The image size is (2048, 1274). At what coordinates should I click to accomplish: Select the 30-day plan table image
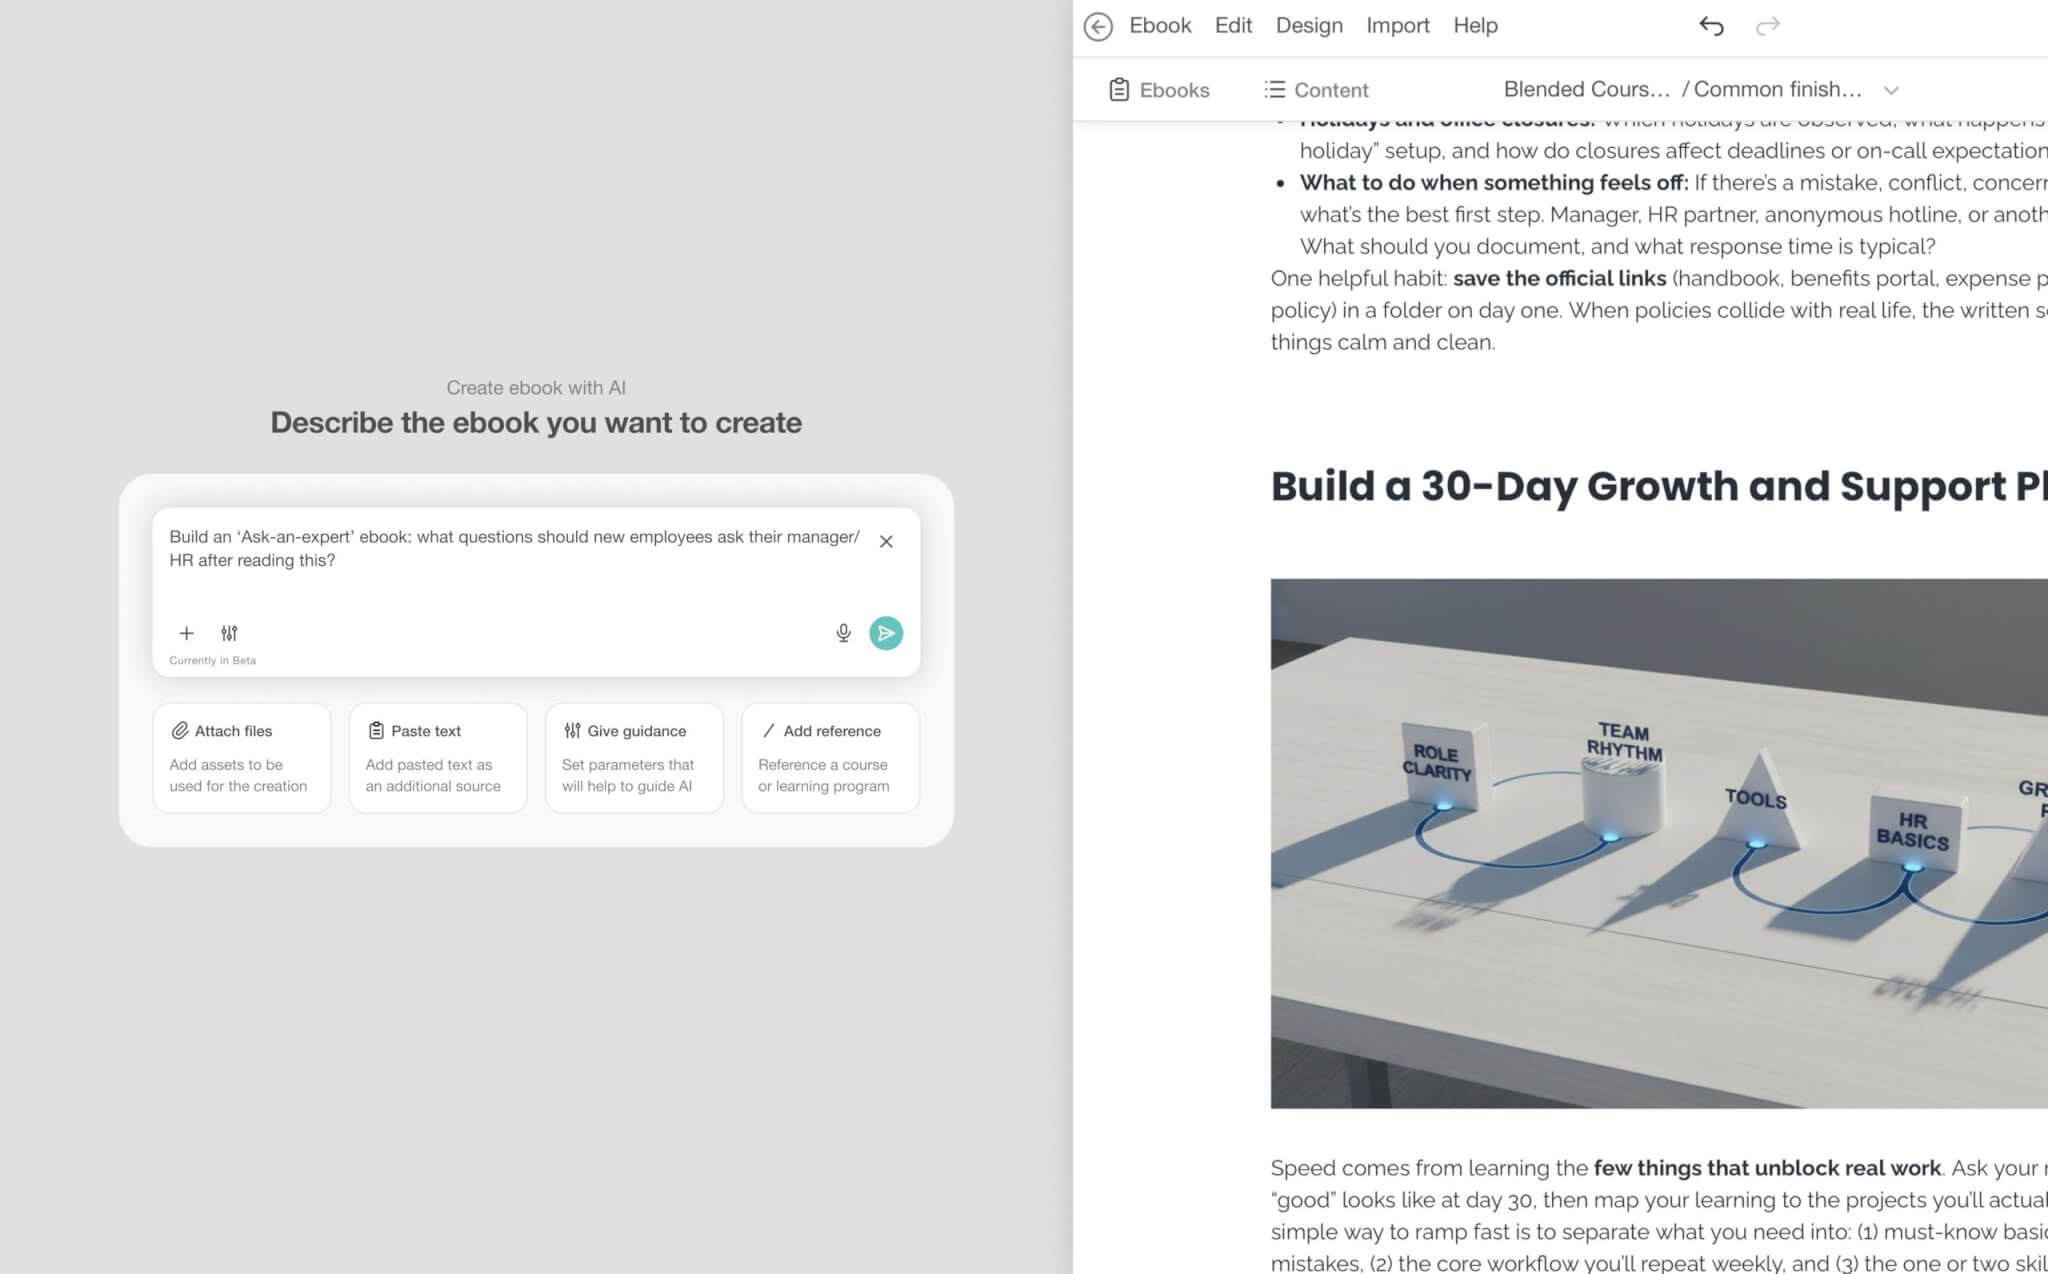click(x=1658, y=843)
